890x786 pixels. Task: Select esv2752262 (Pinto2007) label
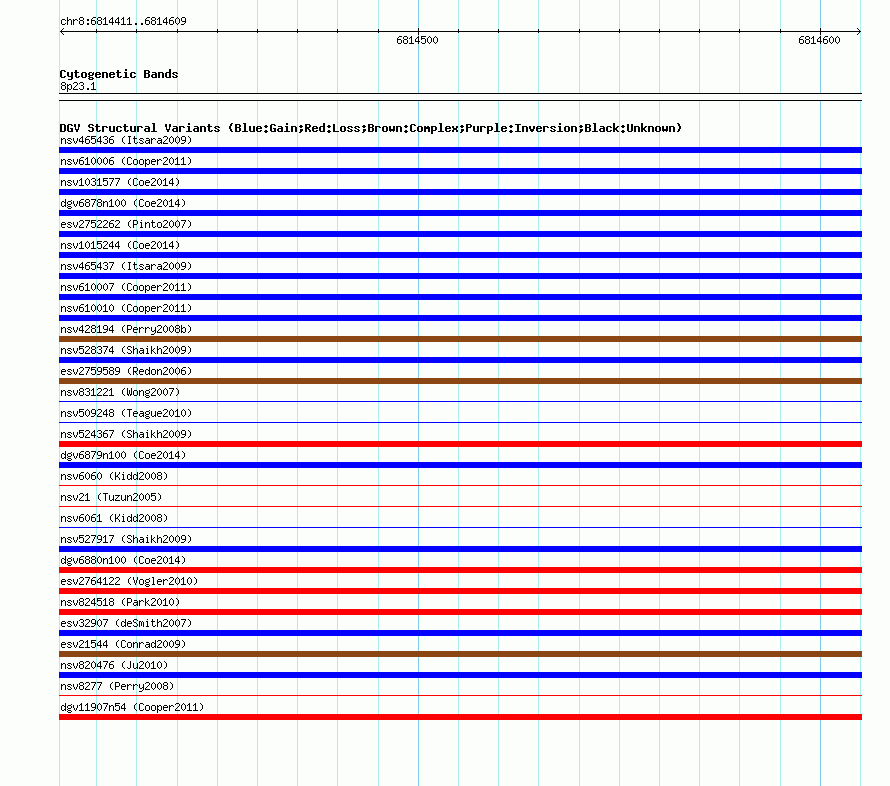[x=126, y=224]
